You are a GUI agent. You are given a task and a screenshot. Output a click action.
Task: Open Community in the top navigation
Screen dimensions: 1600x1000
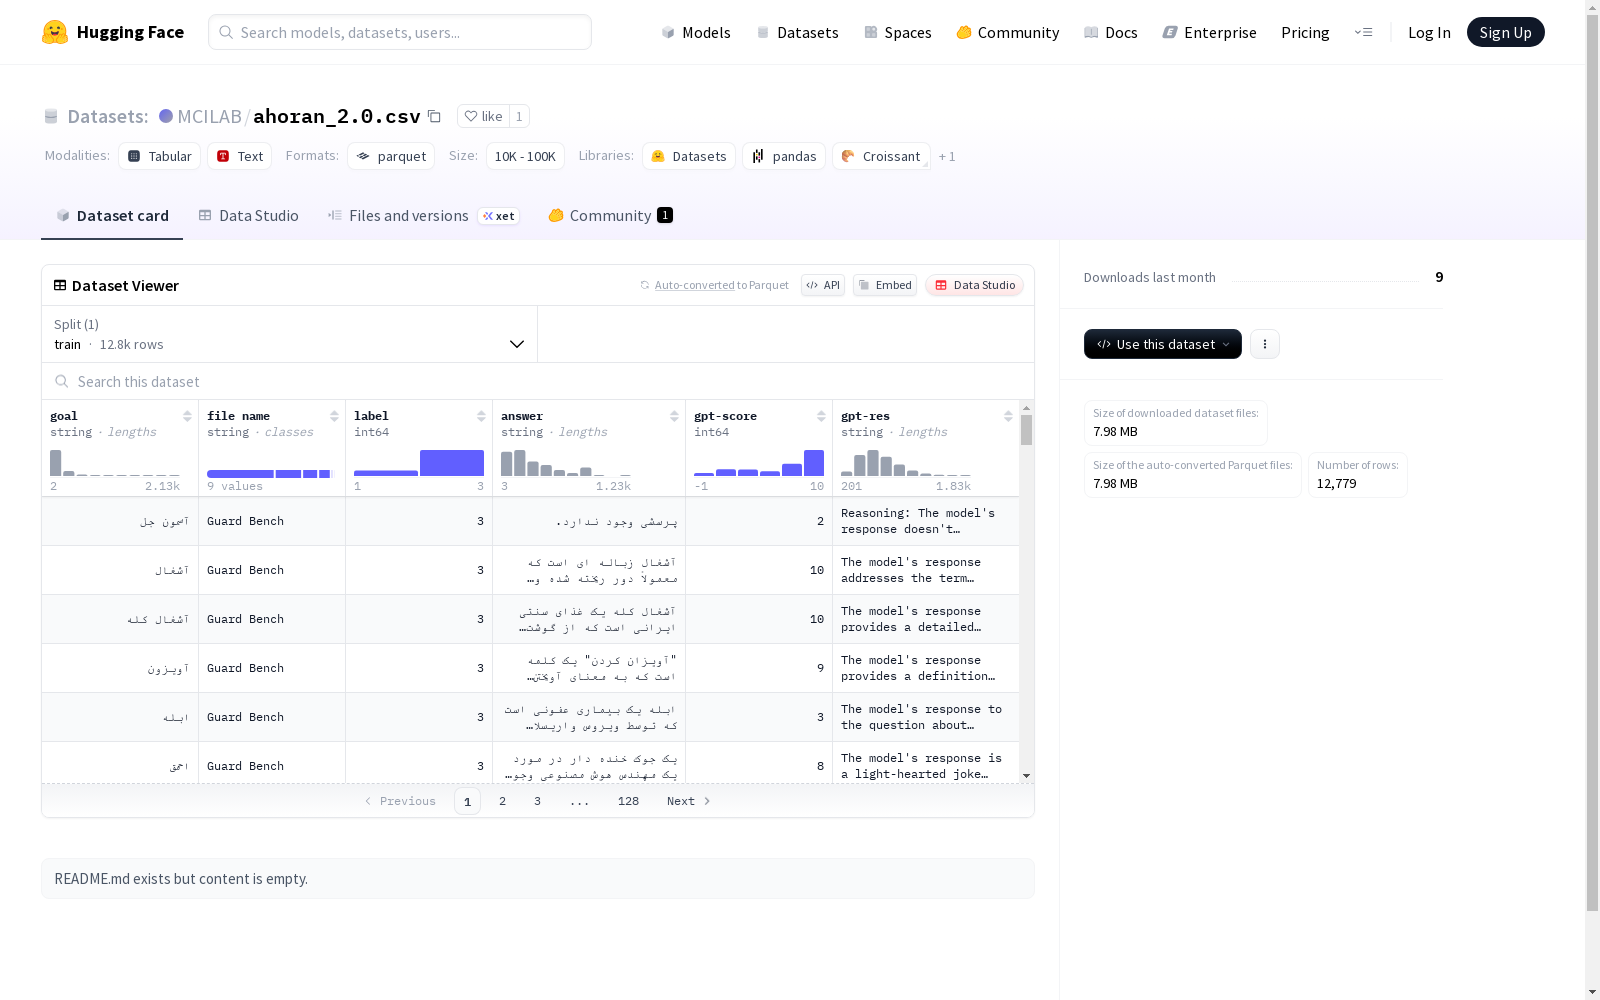point(1008,32)
